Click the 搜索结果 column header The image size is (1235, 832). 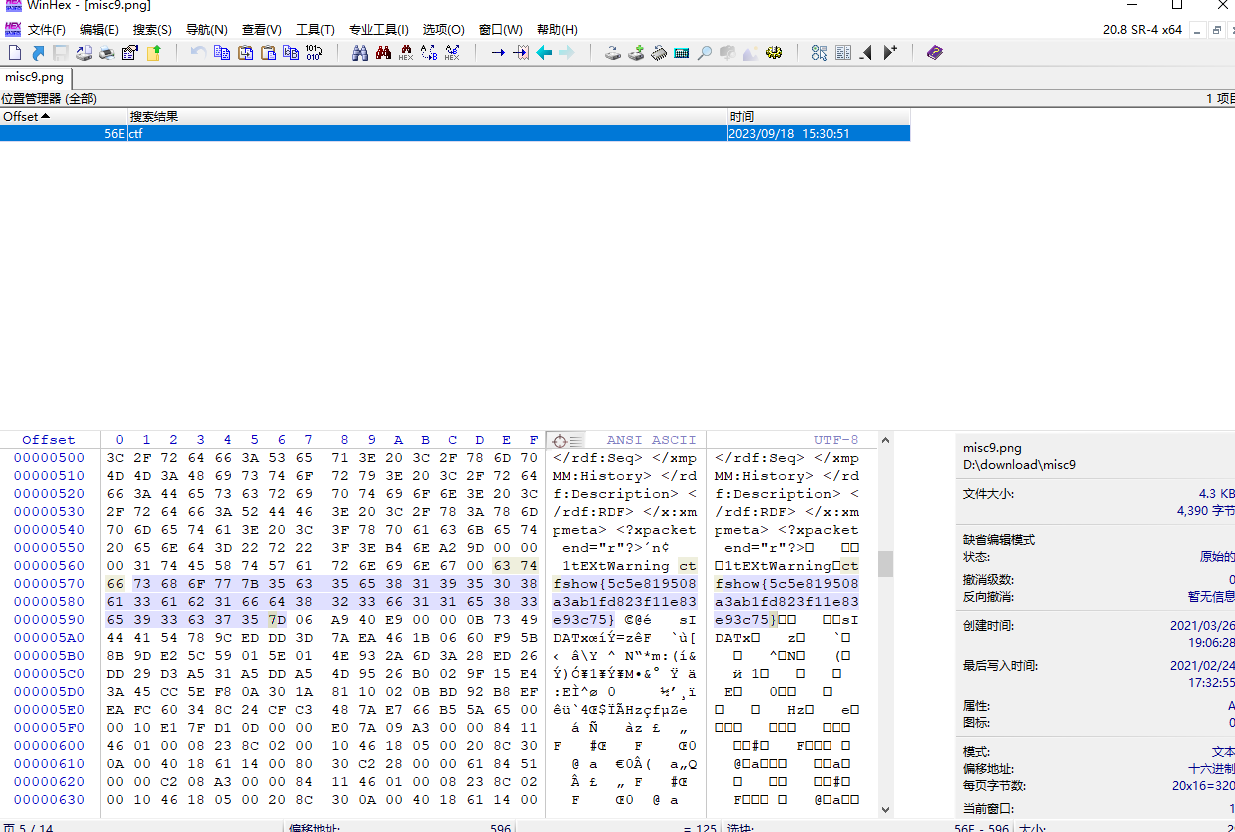[x=428, y=117]
